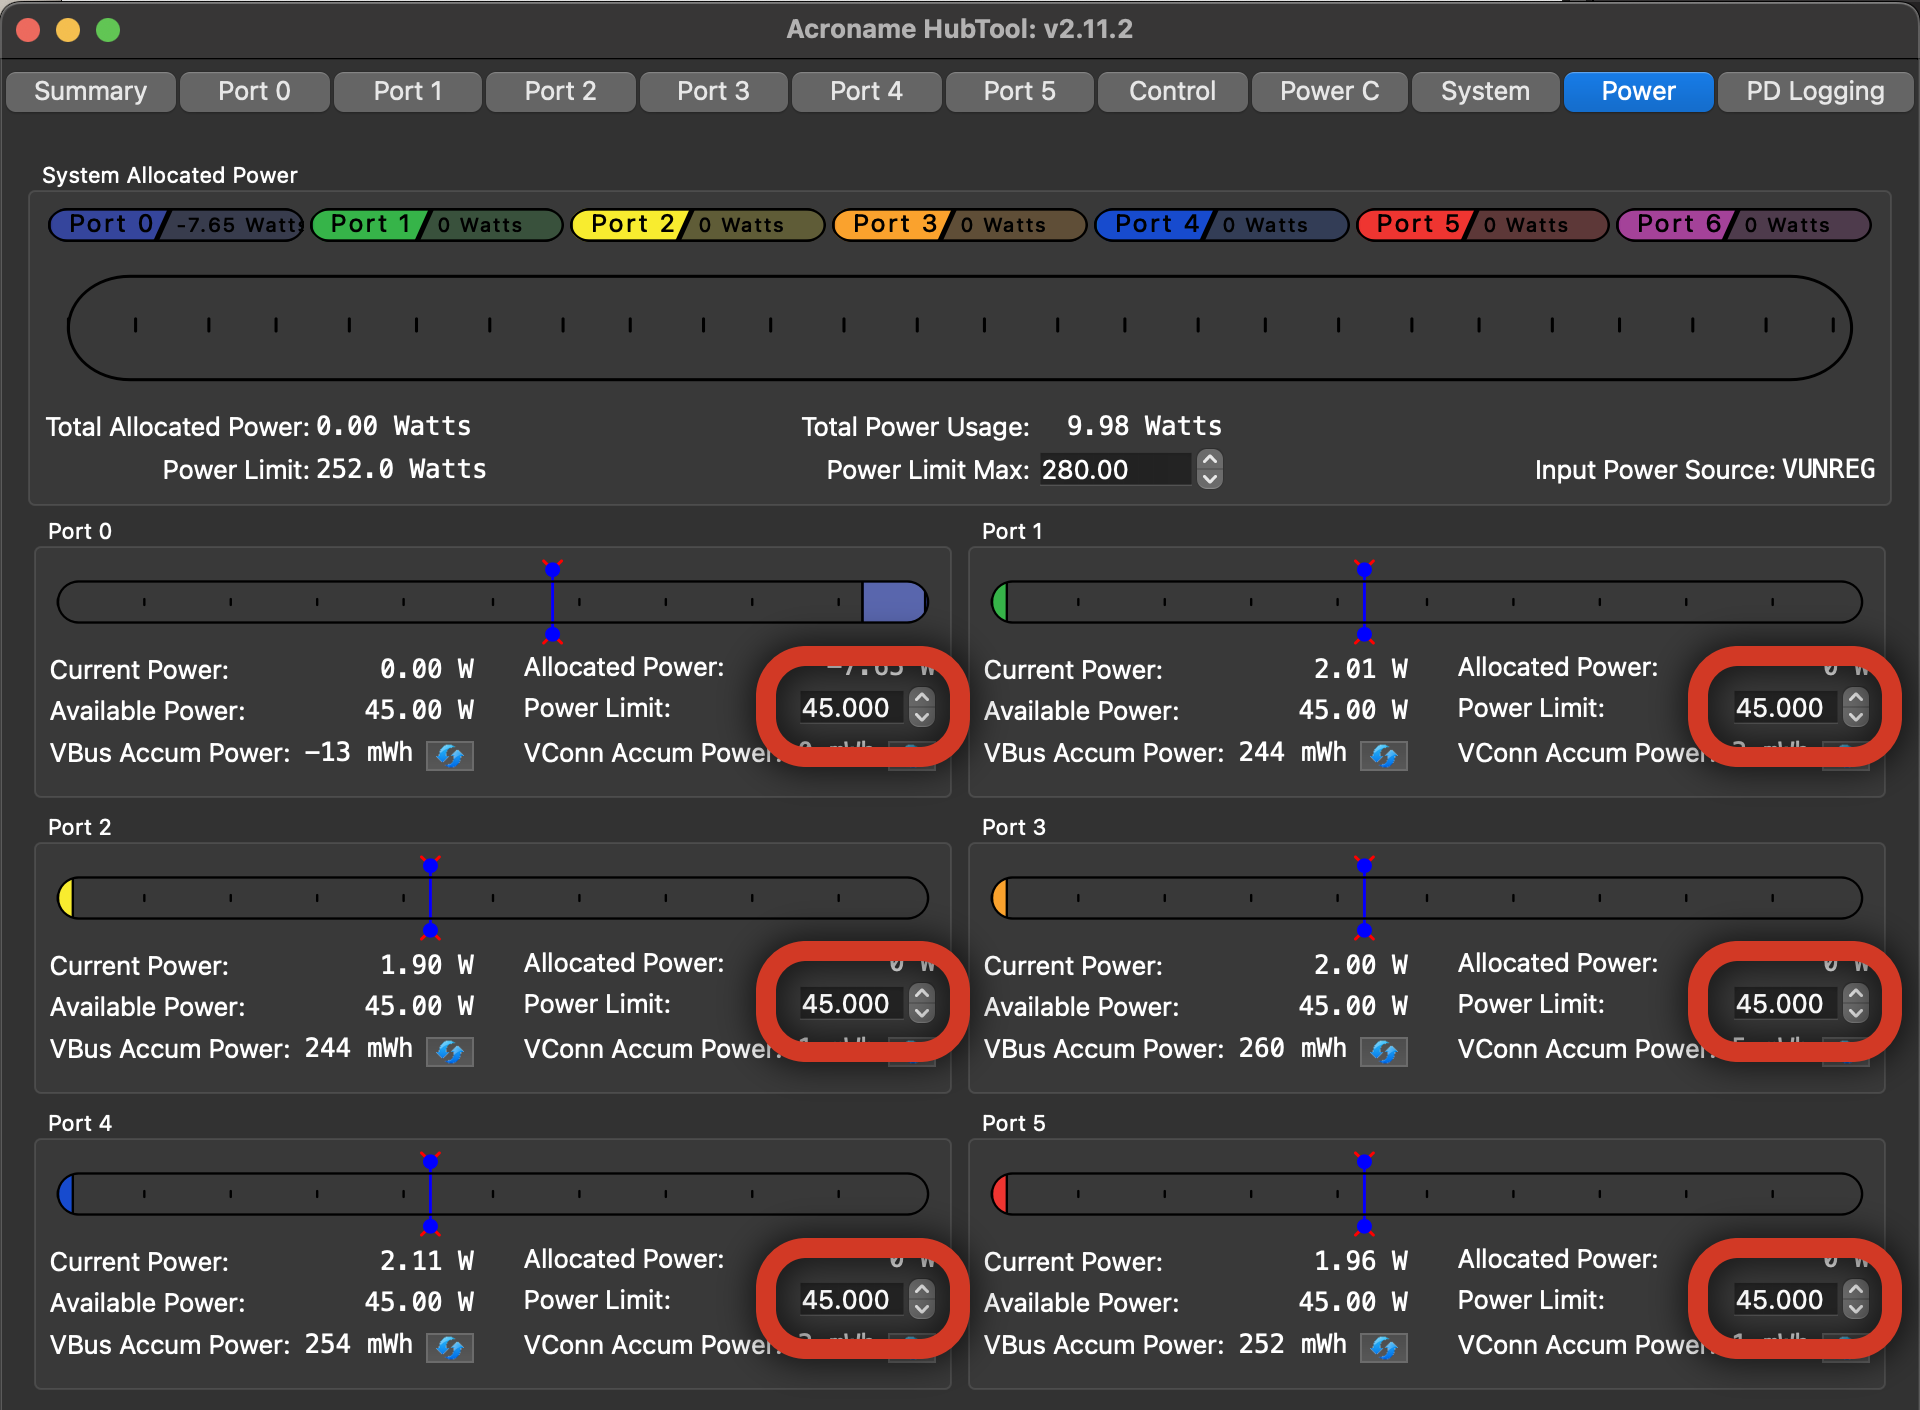Image resolution: width=1920 pixels, height=1410 pixels.
Task: Reset Port 4 VBus accumulated power
Action: 450,1347
